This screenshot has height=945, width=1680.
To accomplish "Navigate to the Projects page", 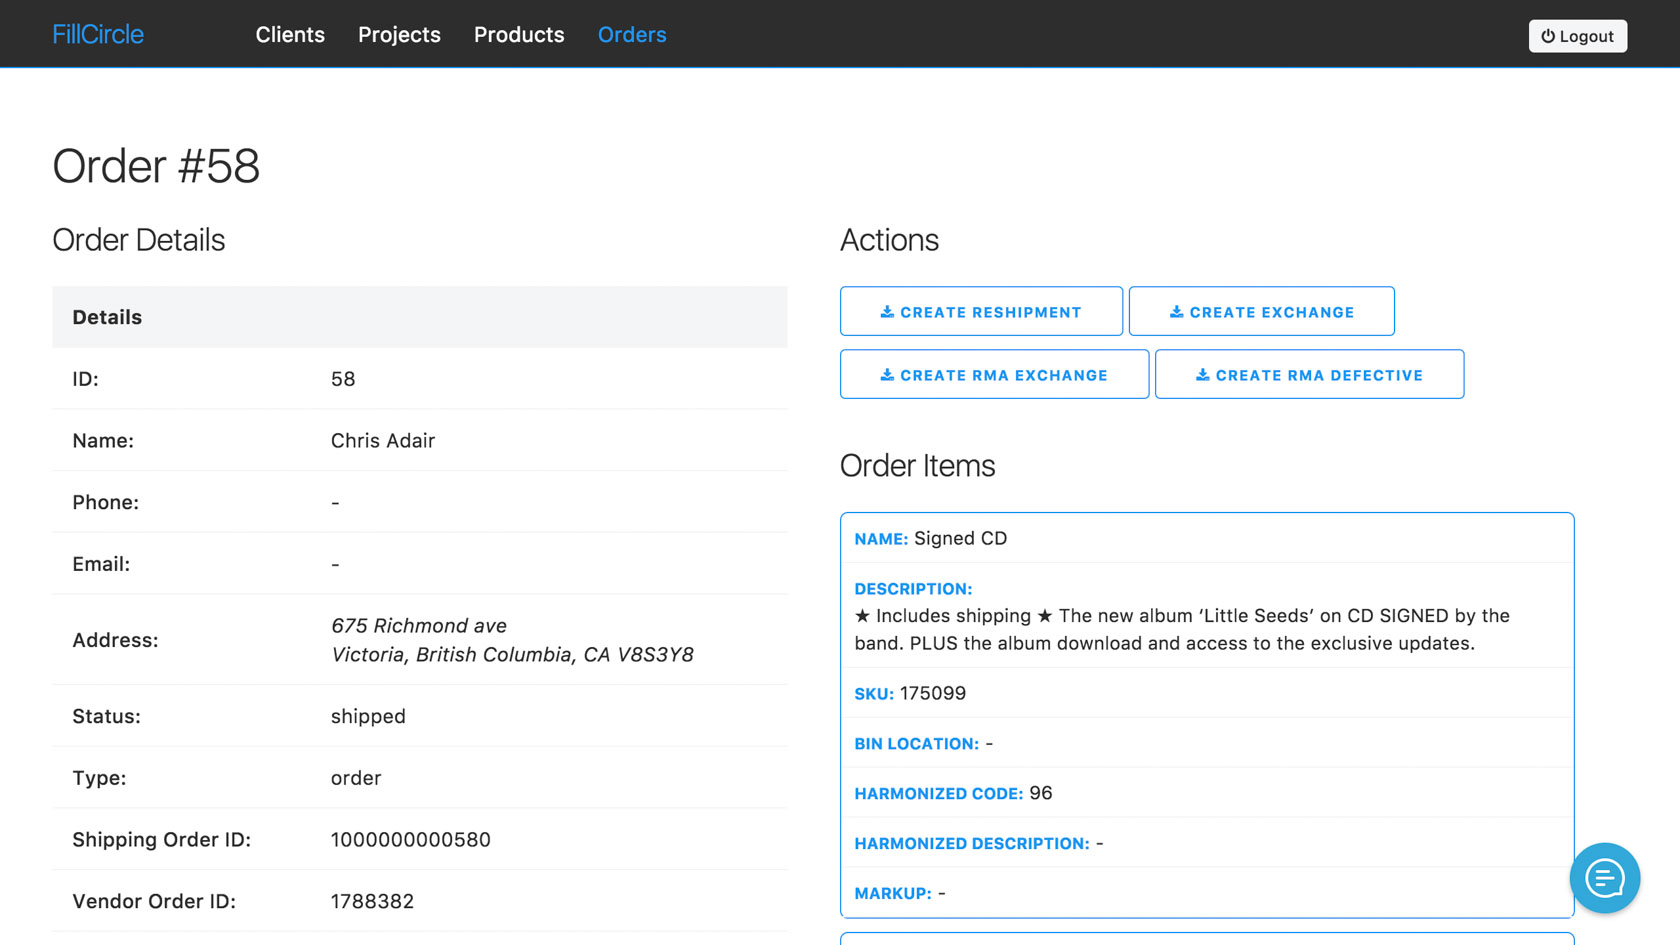I will point(399,35).
